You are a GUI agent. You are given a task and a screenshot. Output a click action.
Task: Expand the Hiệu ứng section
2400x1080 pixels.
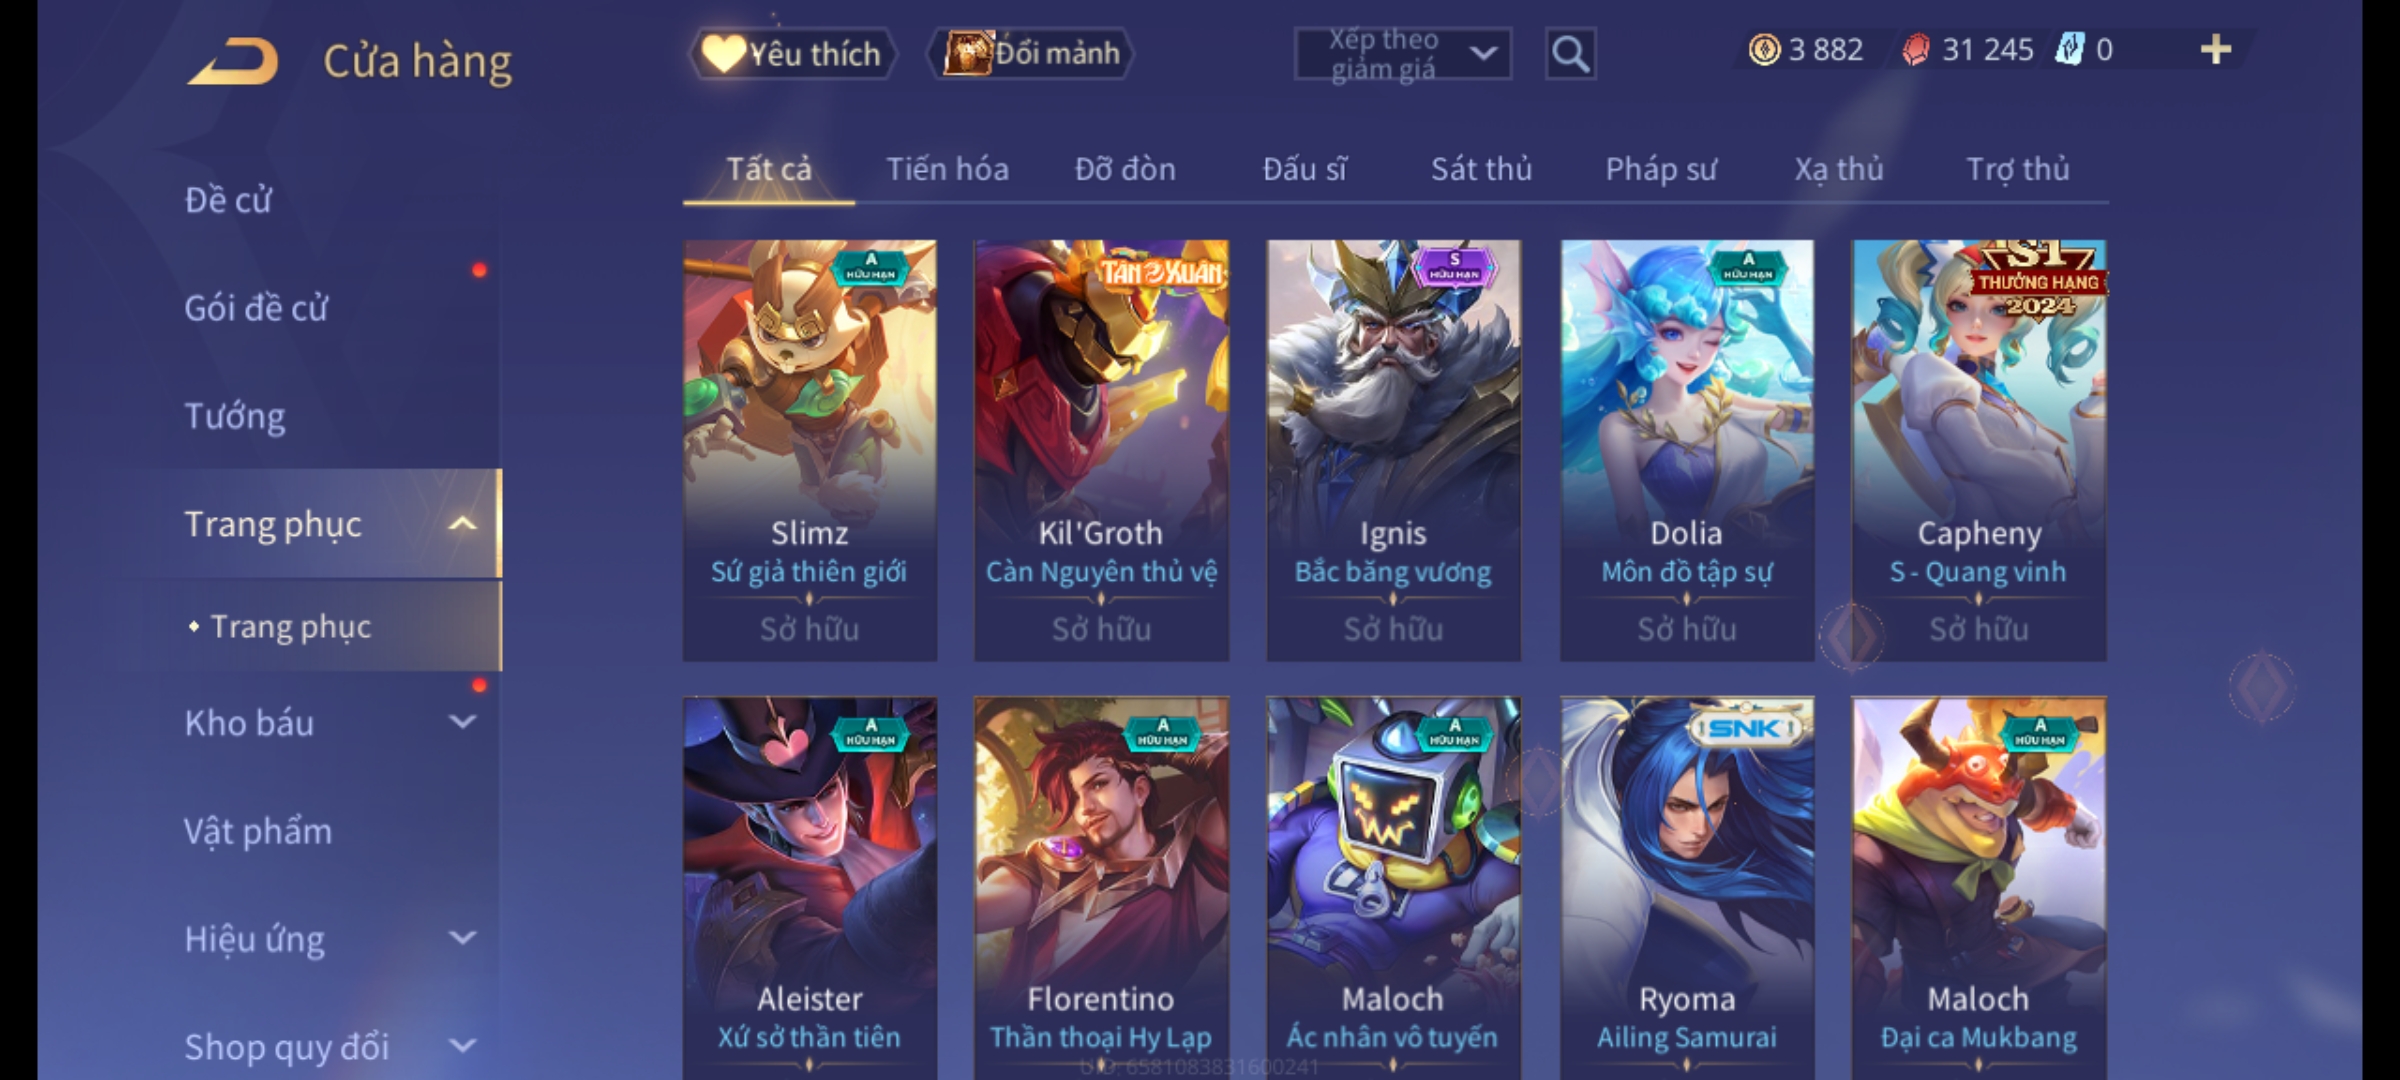click(x=462, y=938)
